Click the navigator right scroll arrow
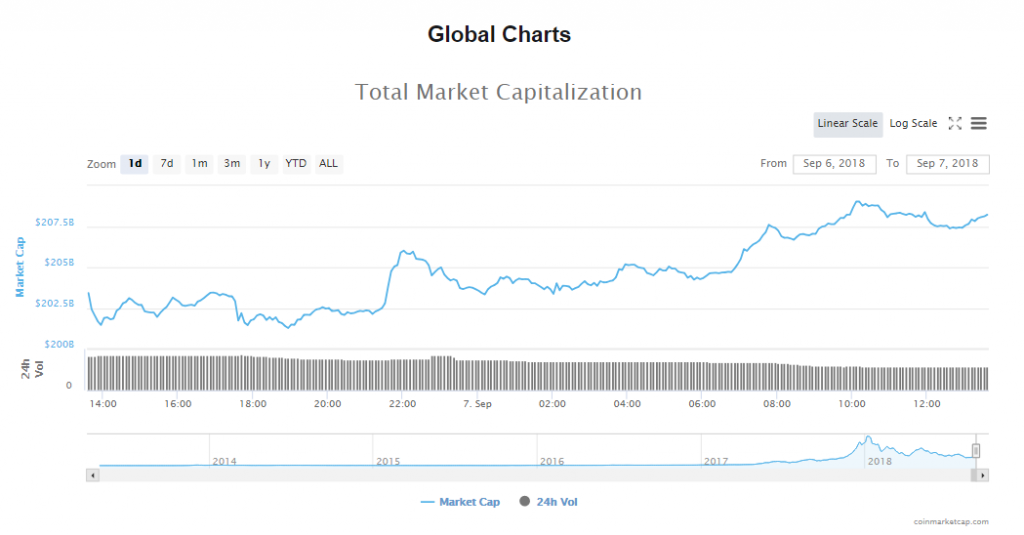The width and height of the screenshot is (1024, 535). pyautogui.click(x=983, y=475)
